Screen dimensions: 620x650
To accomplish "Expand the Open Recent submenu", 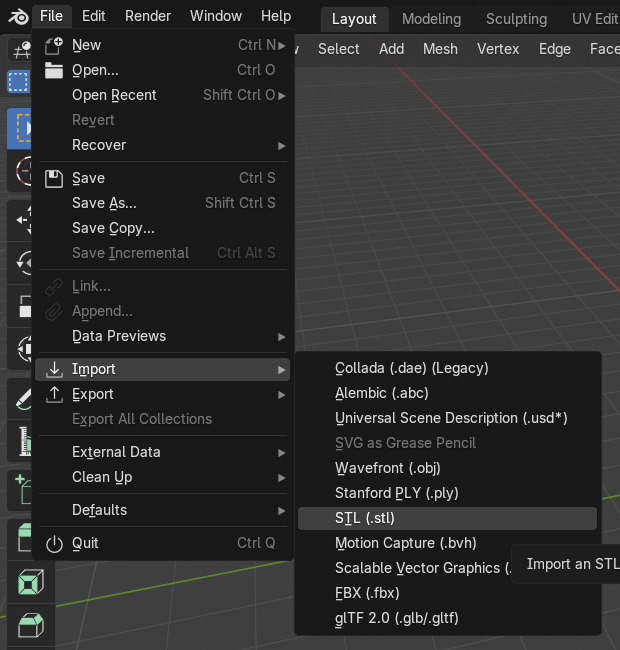I will click(282, 96).
